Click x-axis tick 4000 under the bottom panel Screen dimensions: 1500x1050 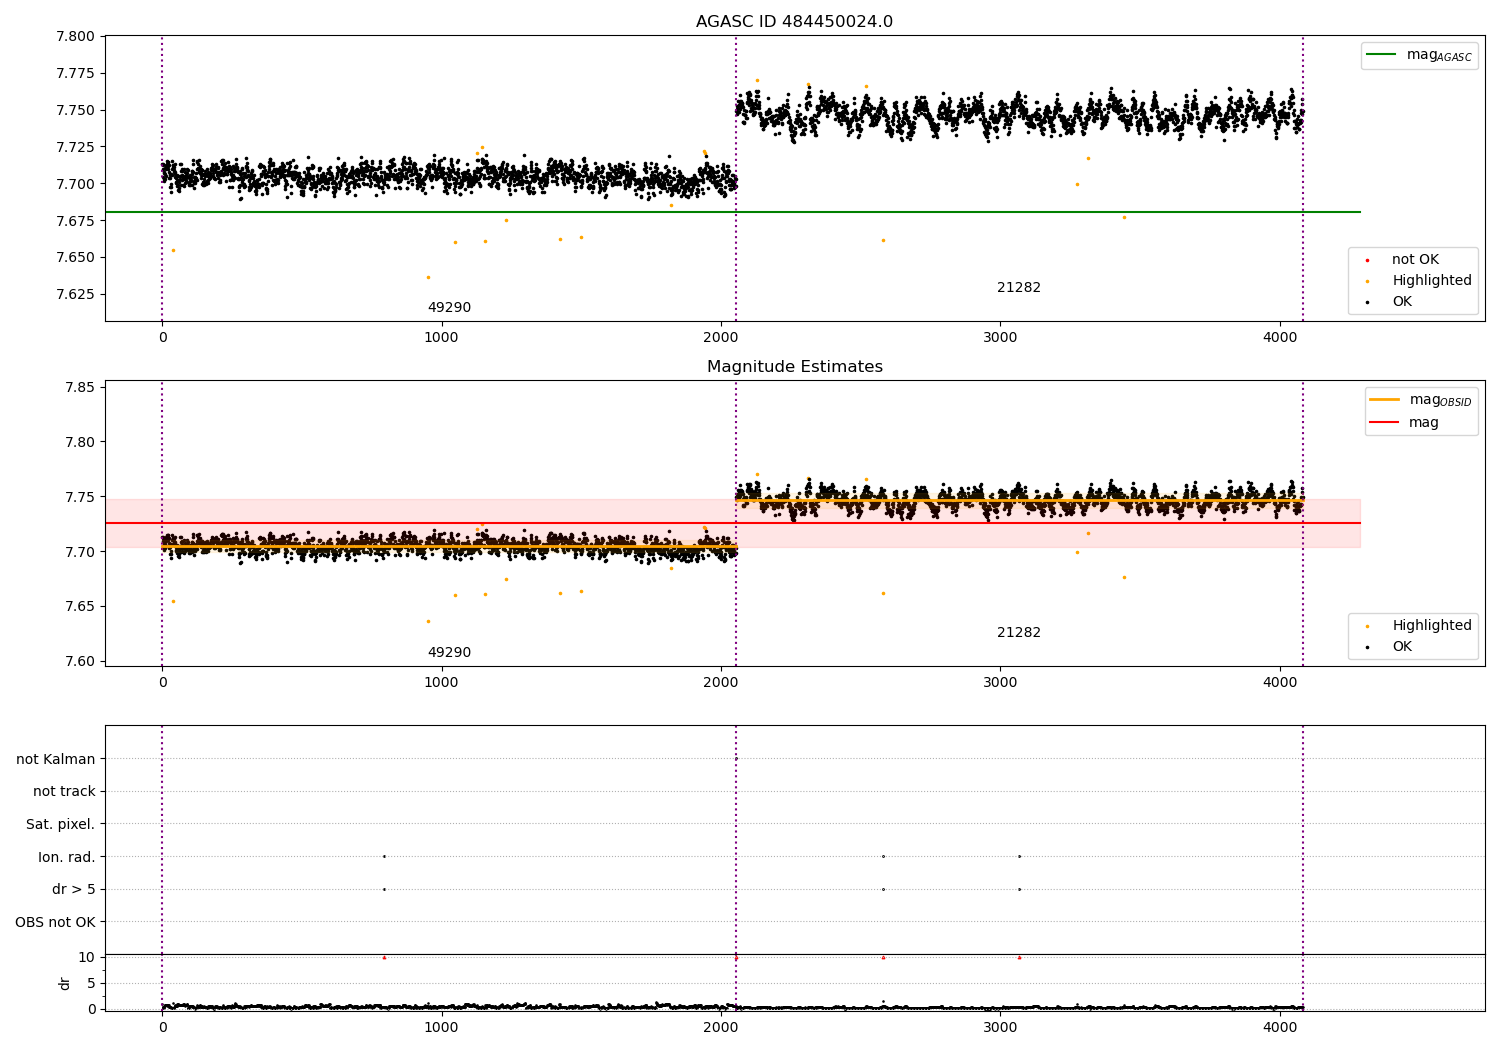click(1280, 1026)
